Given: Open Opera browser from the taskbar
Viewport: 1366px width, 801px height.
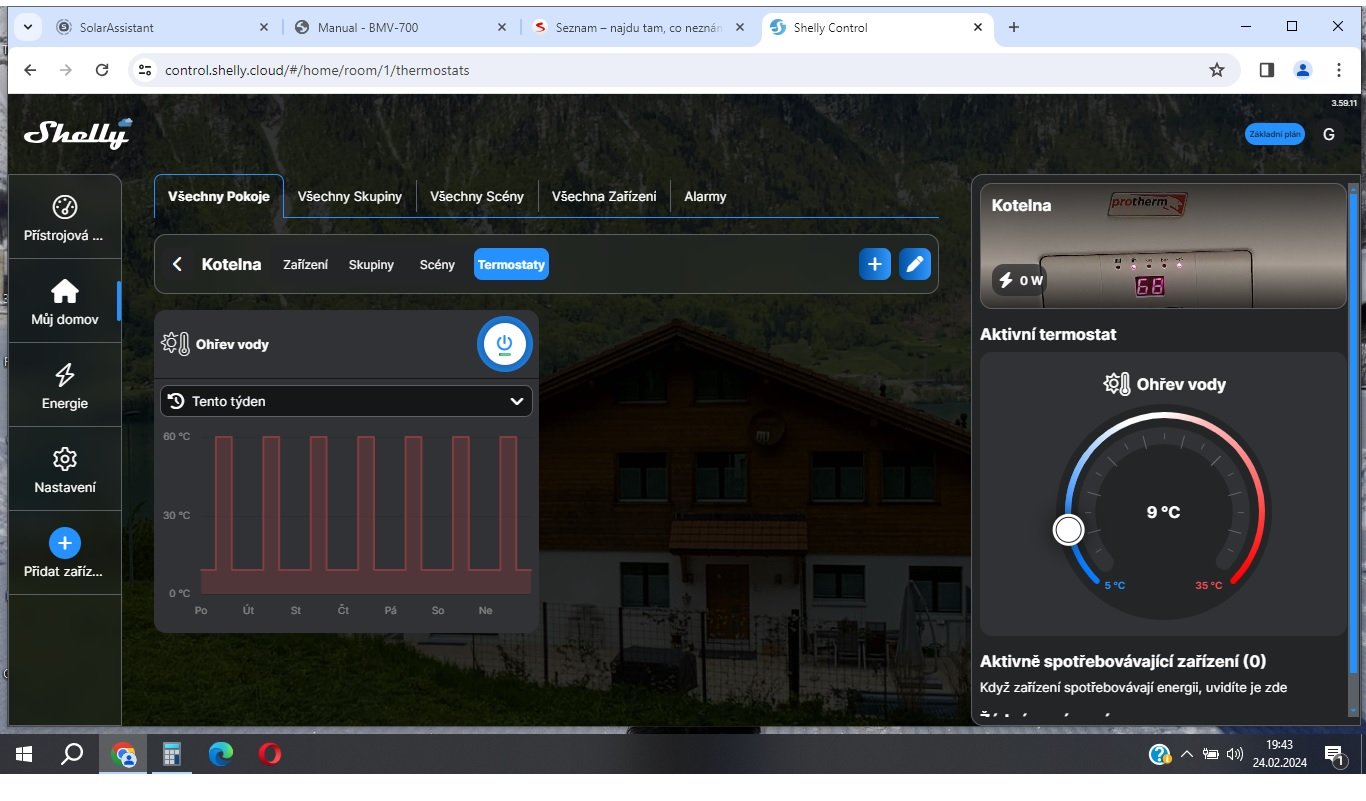Looking at the screenshot, I should [x=269, y=754].
